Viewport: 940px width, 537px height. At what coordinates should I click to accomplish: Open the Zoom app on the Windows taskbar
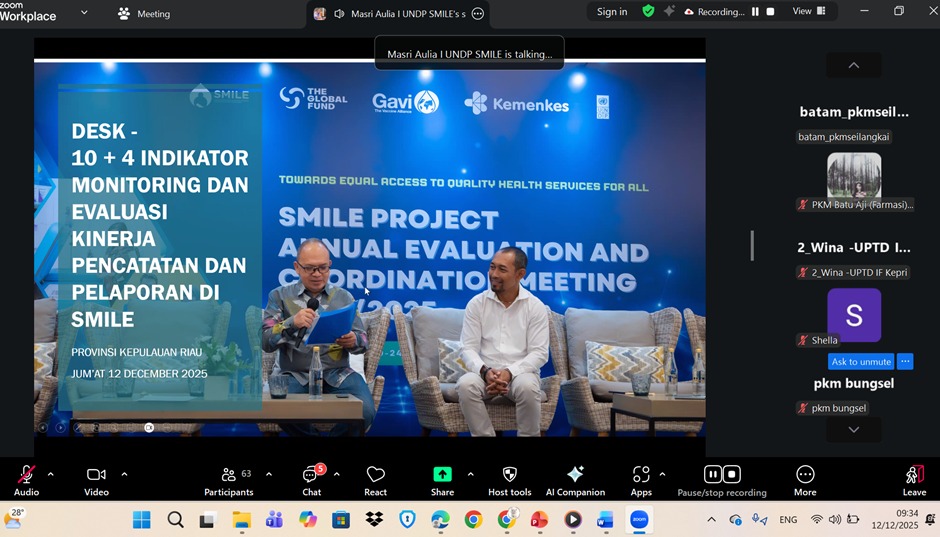pos(639,519)
